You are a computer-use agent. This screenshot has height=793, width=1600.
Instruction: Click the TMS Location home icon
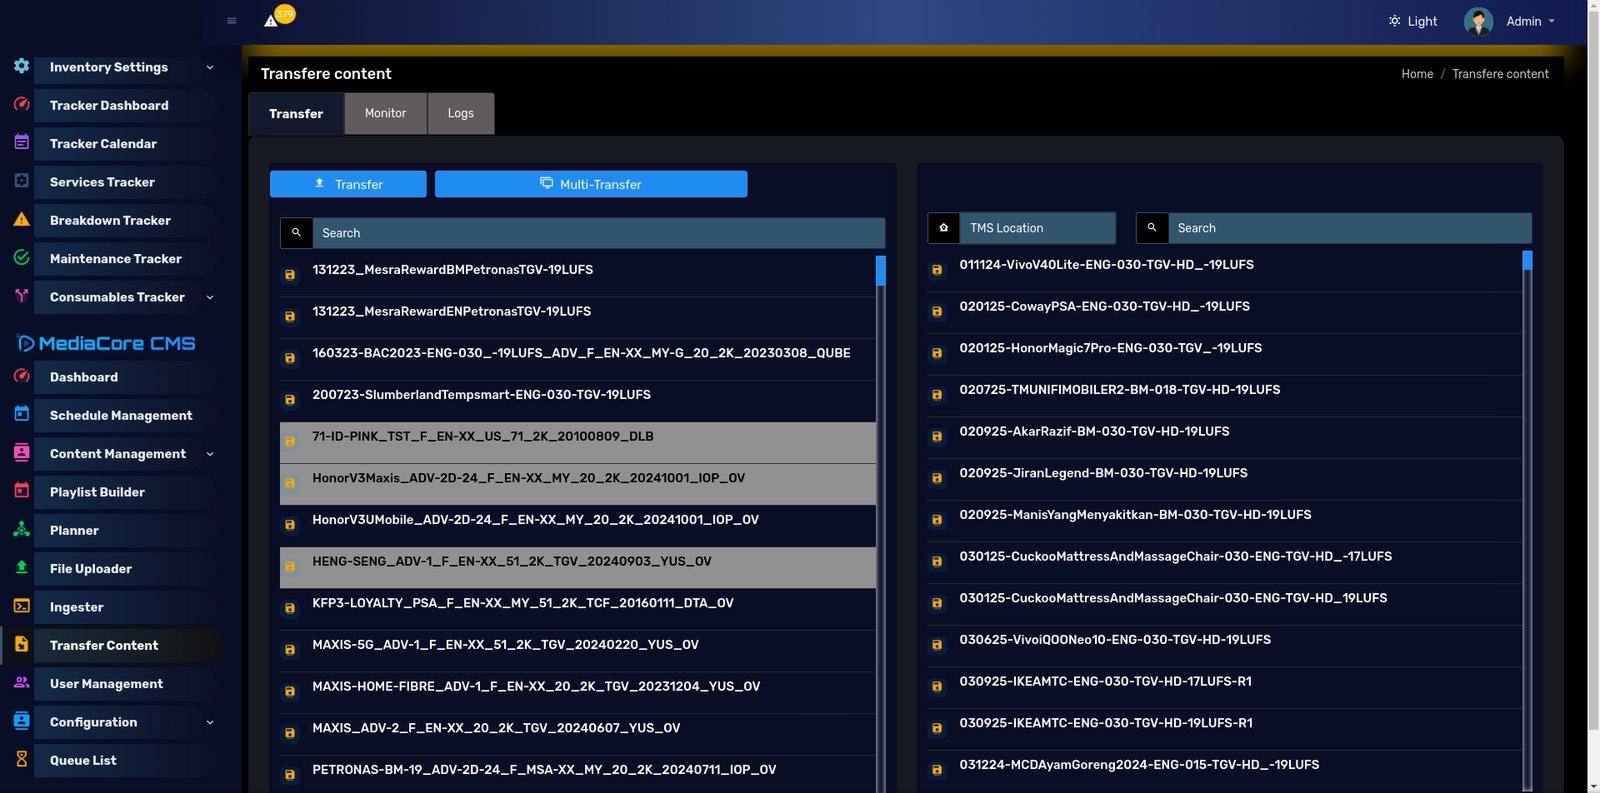pyautogui.click(x=943, y=228)
